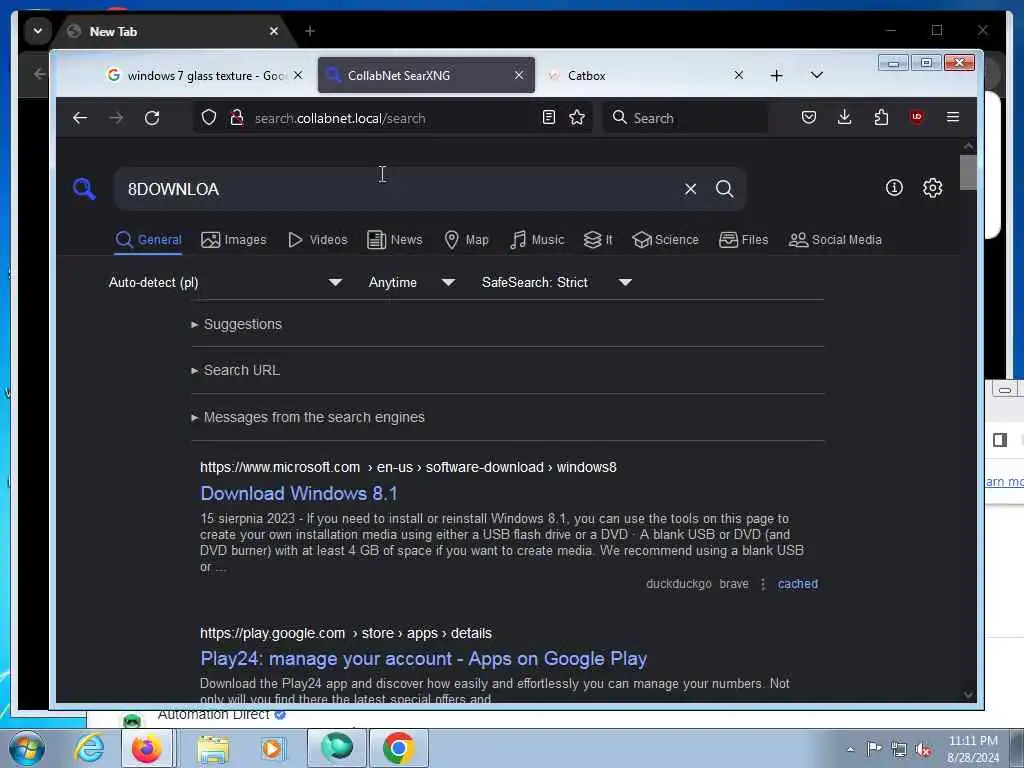Close Chrome's New Tab tab

(x=274, y=31)
